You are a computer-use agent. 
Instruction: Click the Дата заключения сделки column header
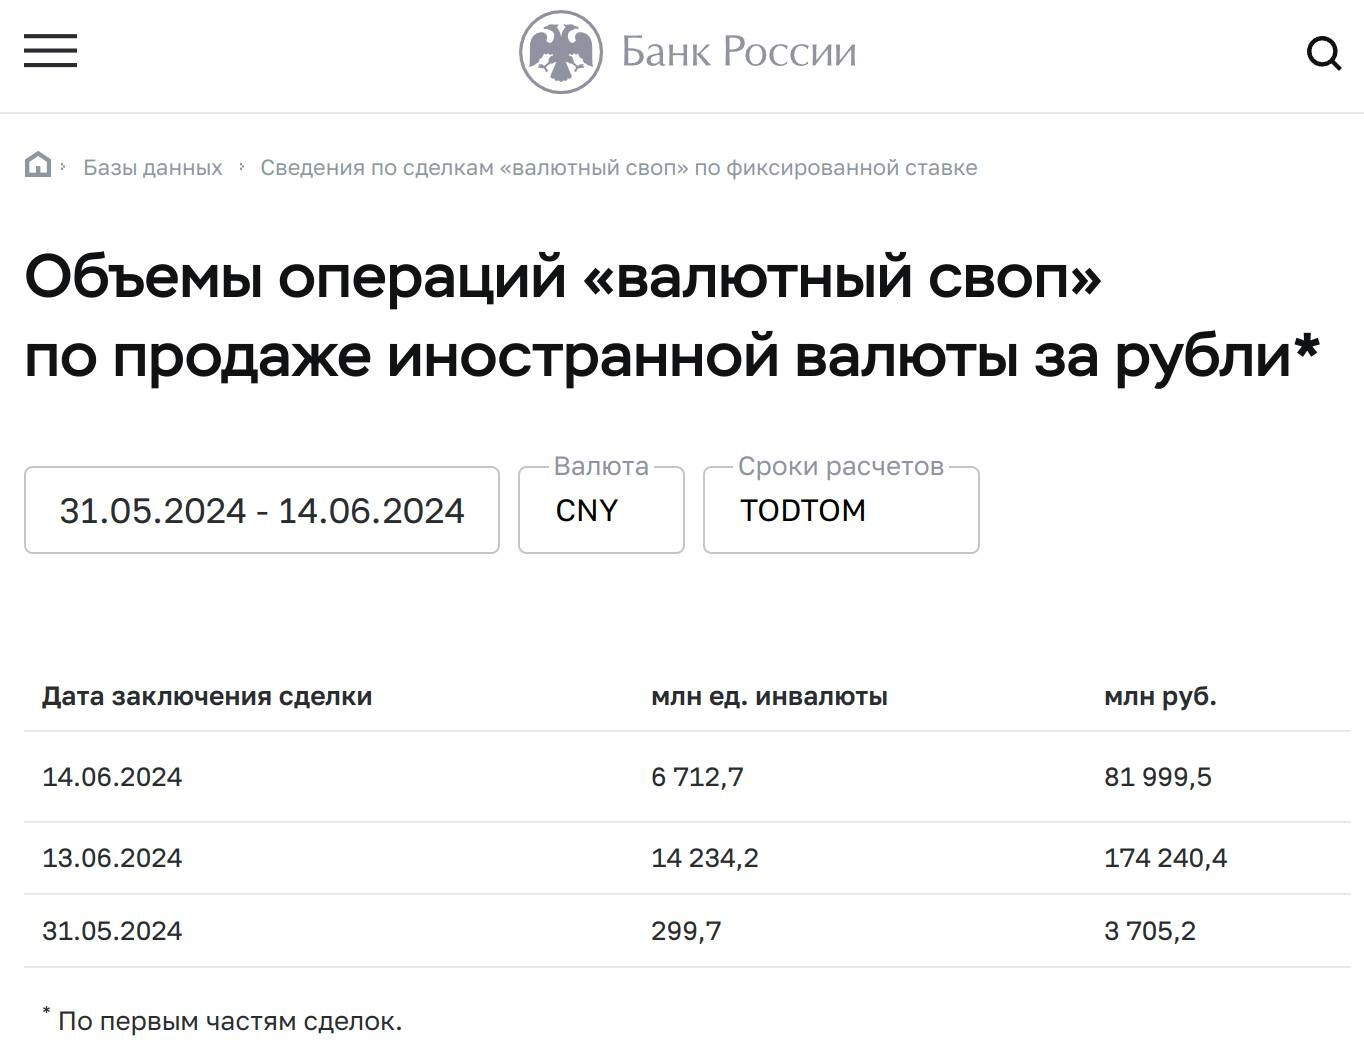207,697
